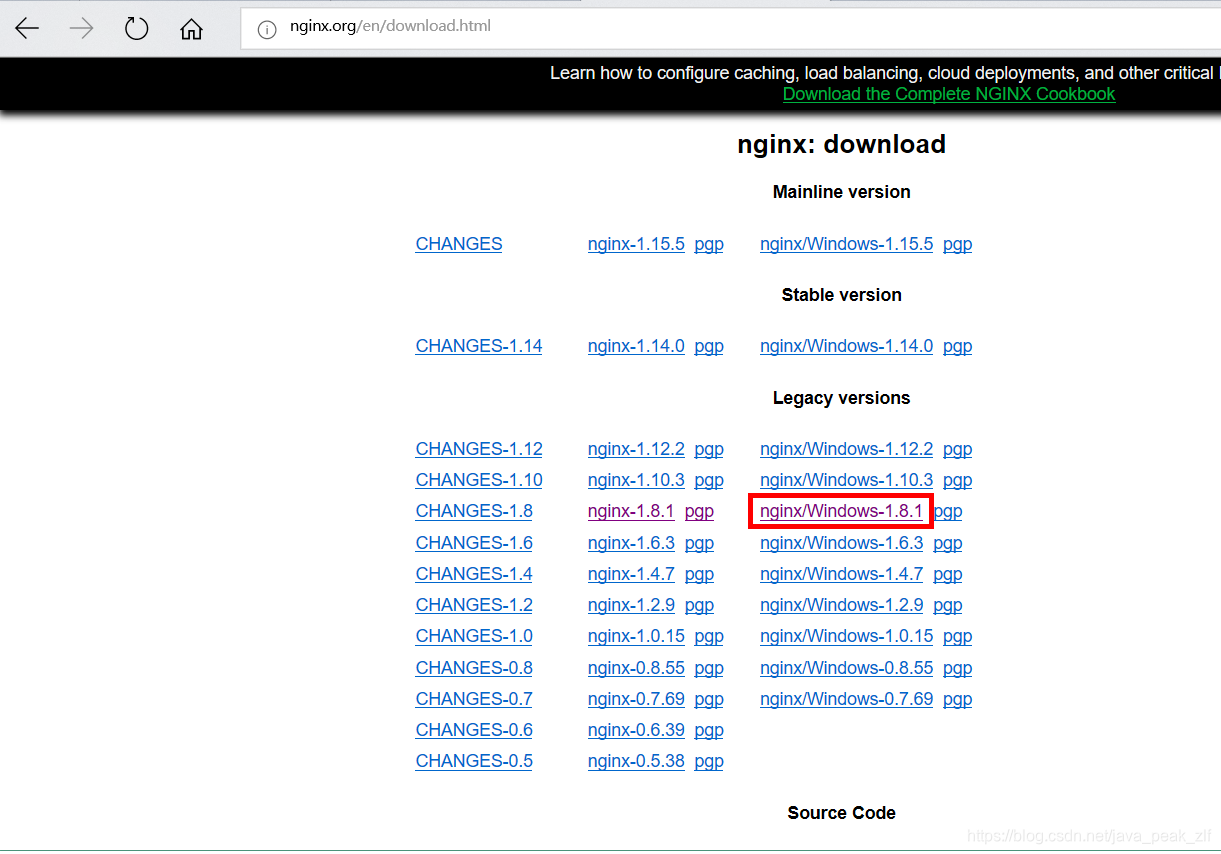This screenshot has width=1221, height=854.
Task: Open pgp link next to nginx-1.6.3
Action: (x=699, y=543)
